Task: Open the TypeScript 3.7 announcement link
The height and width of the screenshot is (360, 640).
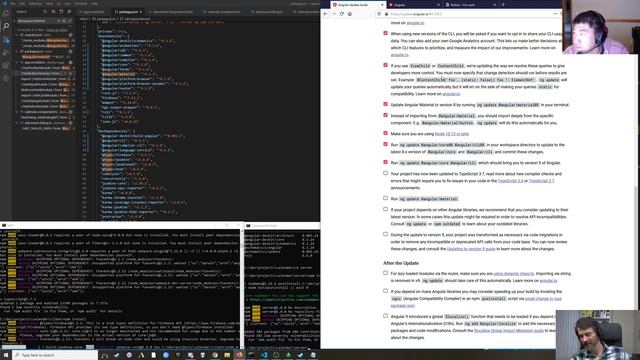Action: [541, 181]
